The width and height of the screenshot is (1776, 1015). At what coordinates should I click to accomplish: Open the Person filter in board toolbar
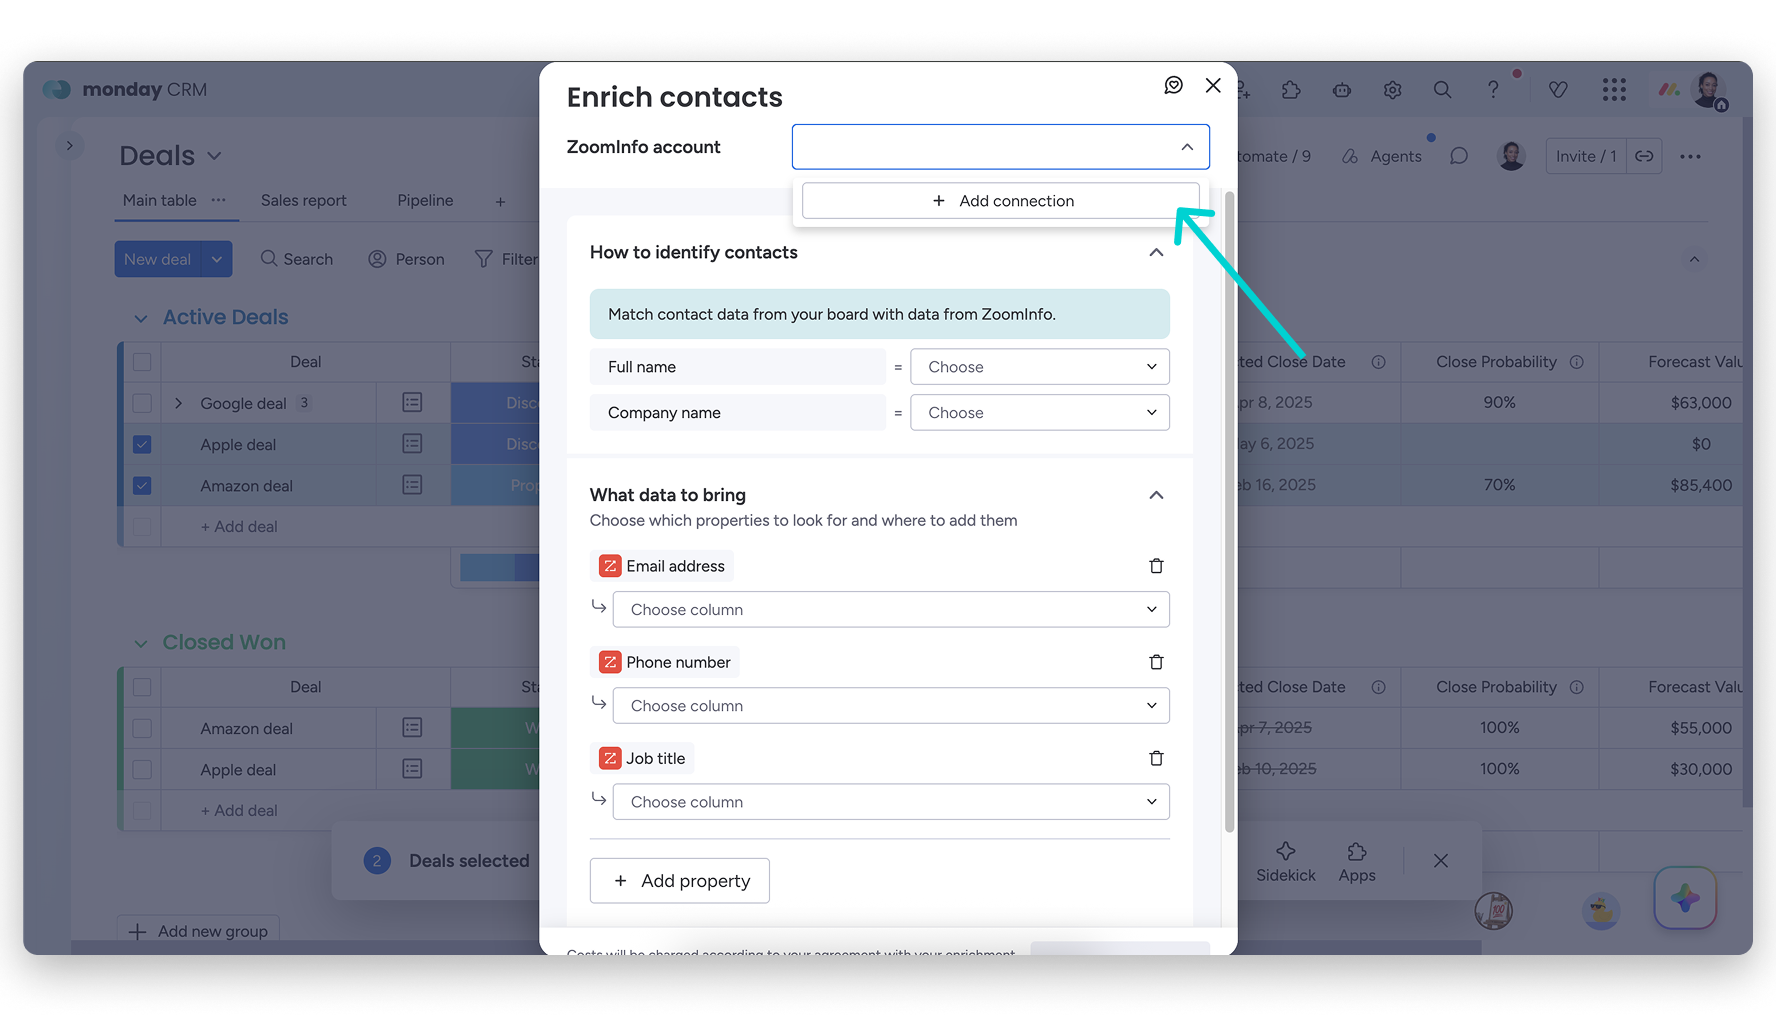[406, 259]
